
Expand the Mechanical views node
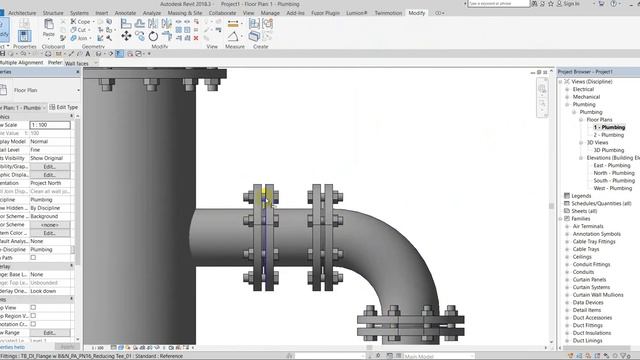[x=567, y=97]
